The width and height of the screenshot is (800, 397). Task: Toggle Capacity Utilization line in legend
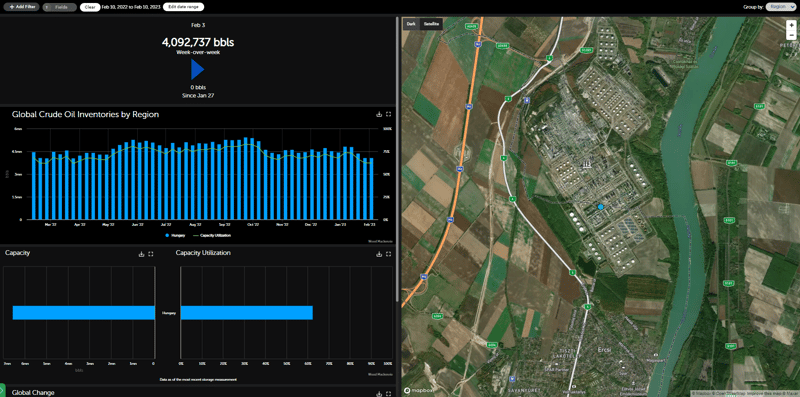[212, 236]
